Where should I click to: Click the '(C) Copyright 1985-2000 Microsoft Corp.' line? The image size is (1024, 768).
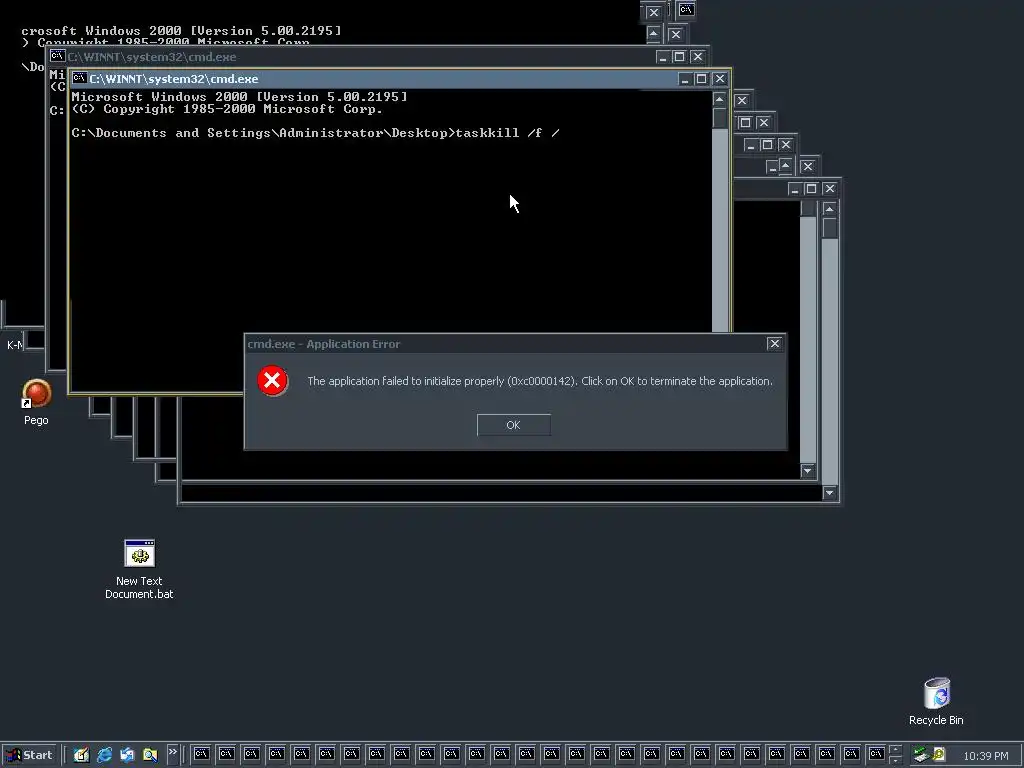(227, 109)
